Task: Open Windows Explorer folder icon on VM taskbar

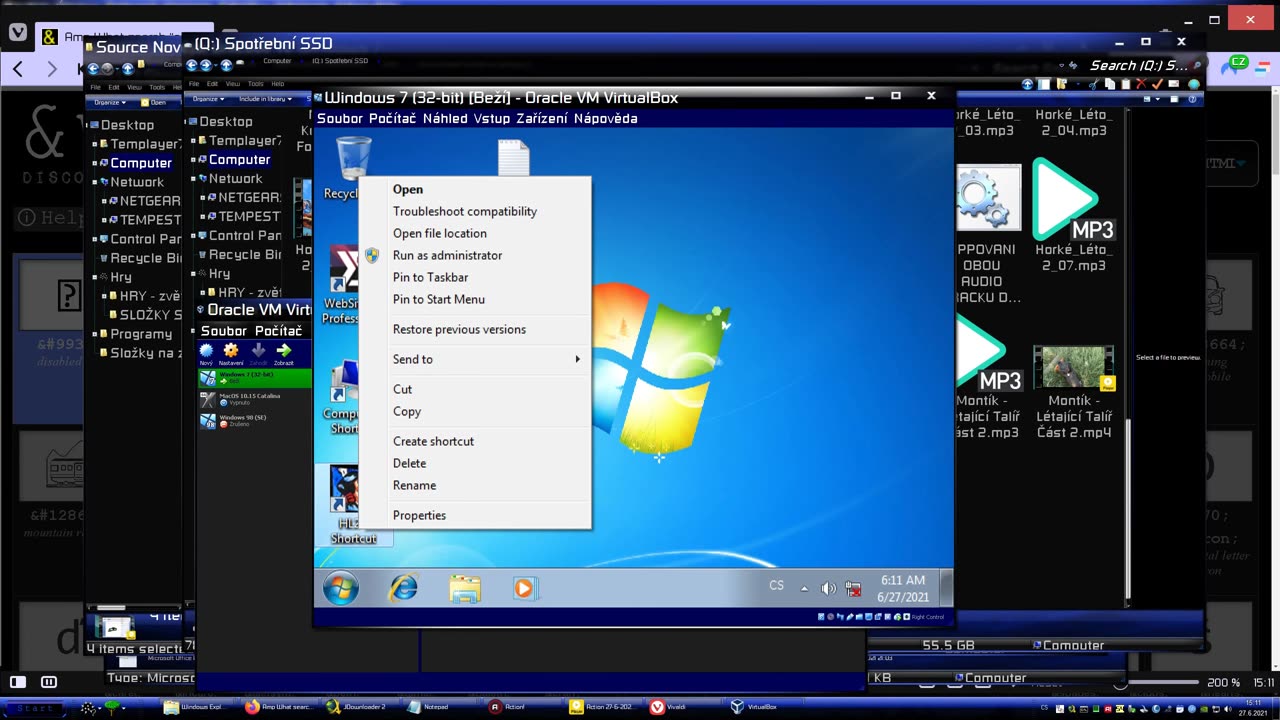Action: click(465, 588)
